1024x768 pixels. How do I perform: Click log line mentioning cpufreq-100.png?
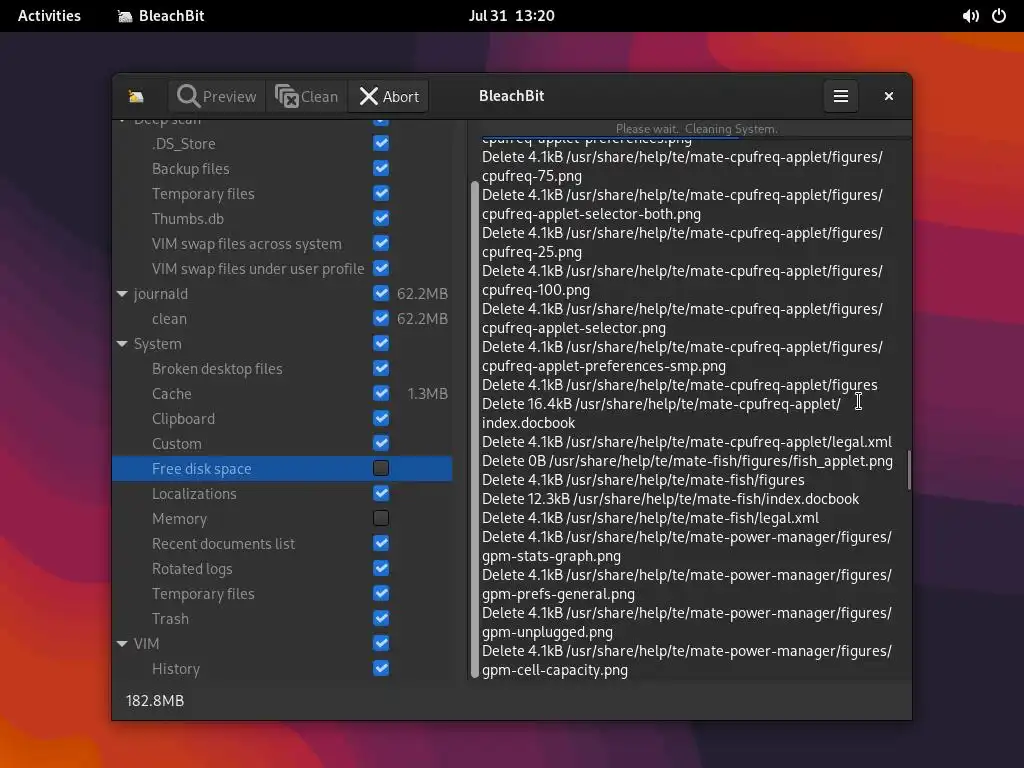(682, 280)
